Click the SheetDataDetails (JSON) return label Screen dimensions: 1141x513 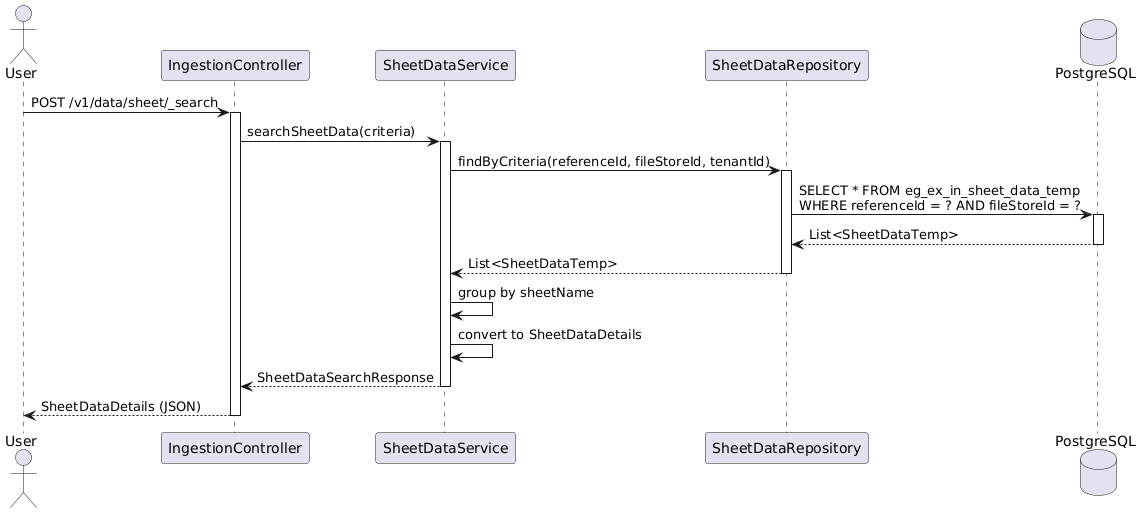pyautogui.click(x=121, y=406)
